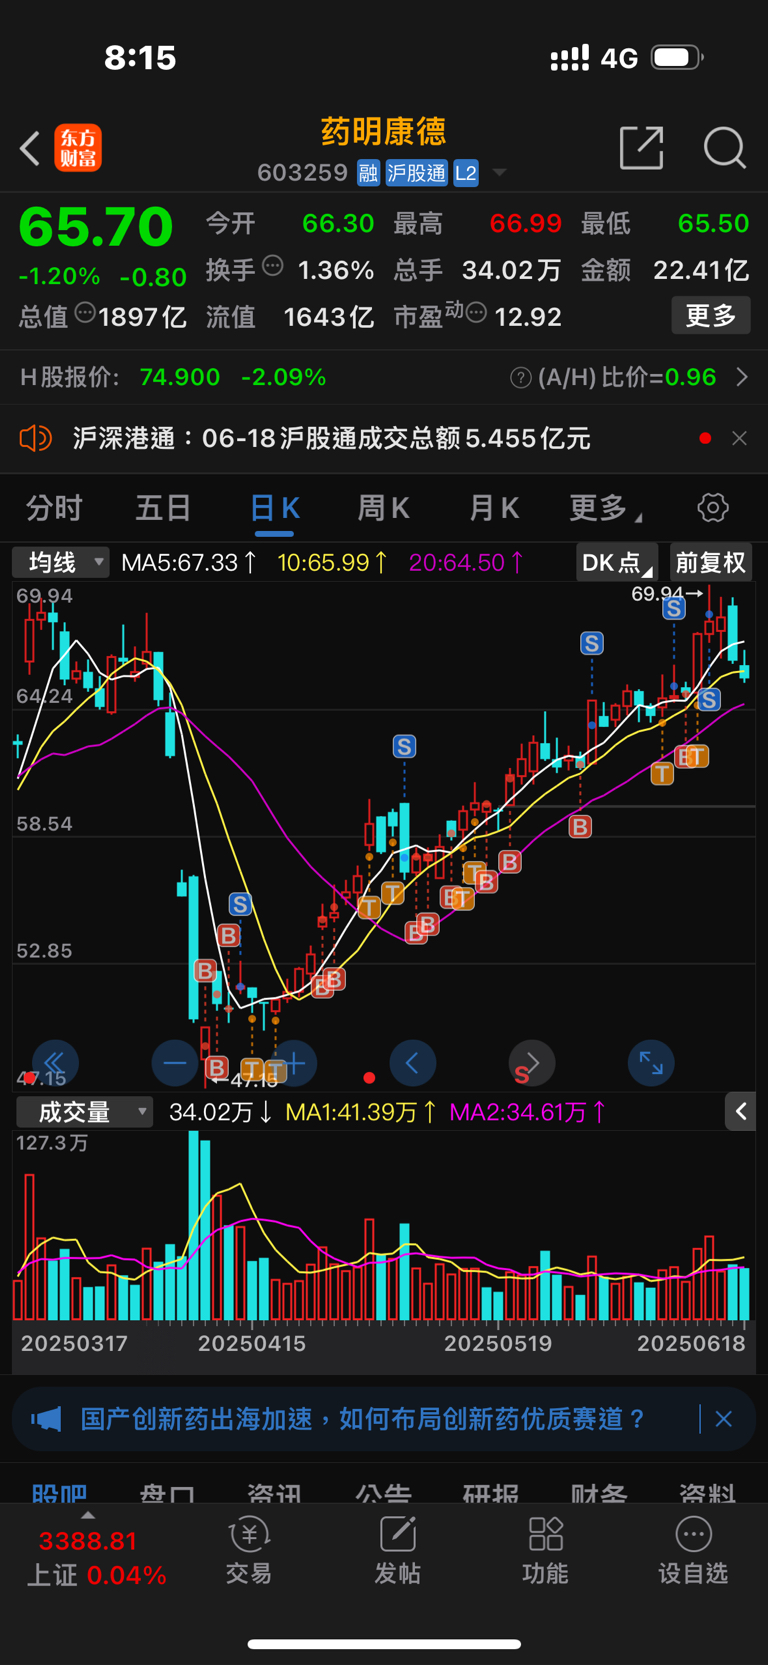Expand the stock title dropdown triangle
The width and height of the screenshot is (769, 1665).
point(499,173)
